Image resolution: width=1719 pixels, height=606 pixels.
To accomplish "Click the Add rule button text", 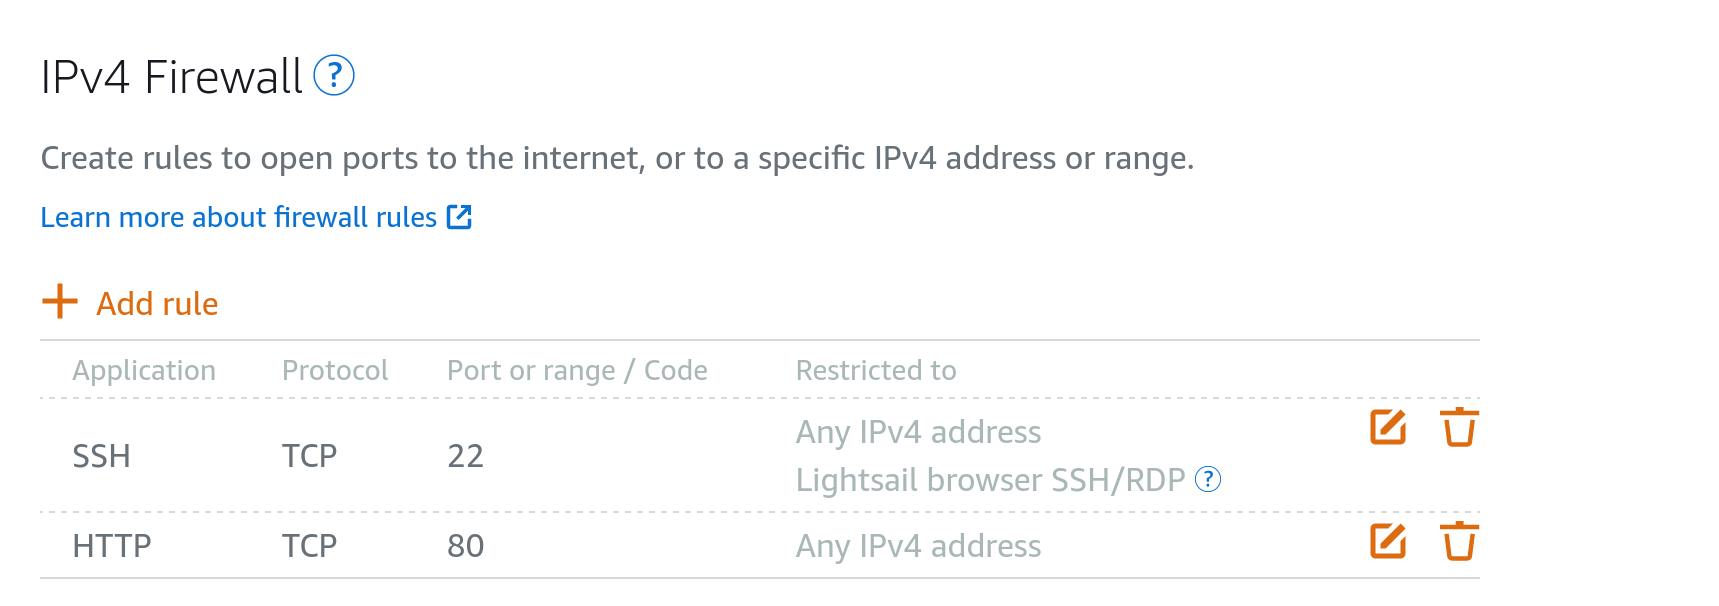I will pyautogui.click(x=157, y=304).
